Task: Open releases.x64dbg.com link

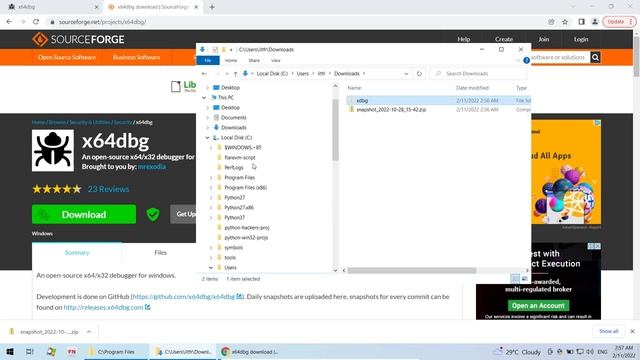Action: [x=103, y=307]
